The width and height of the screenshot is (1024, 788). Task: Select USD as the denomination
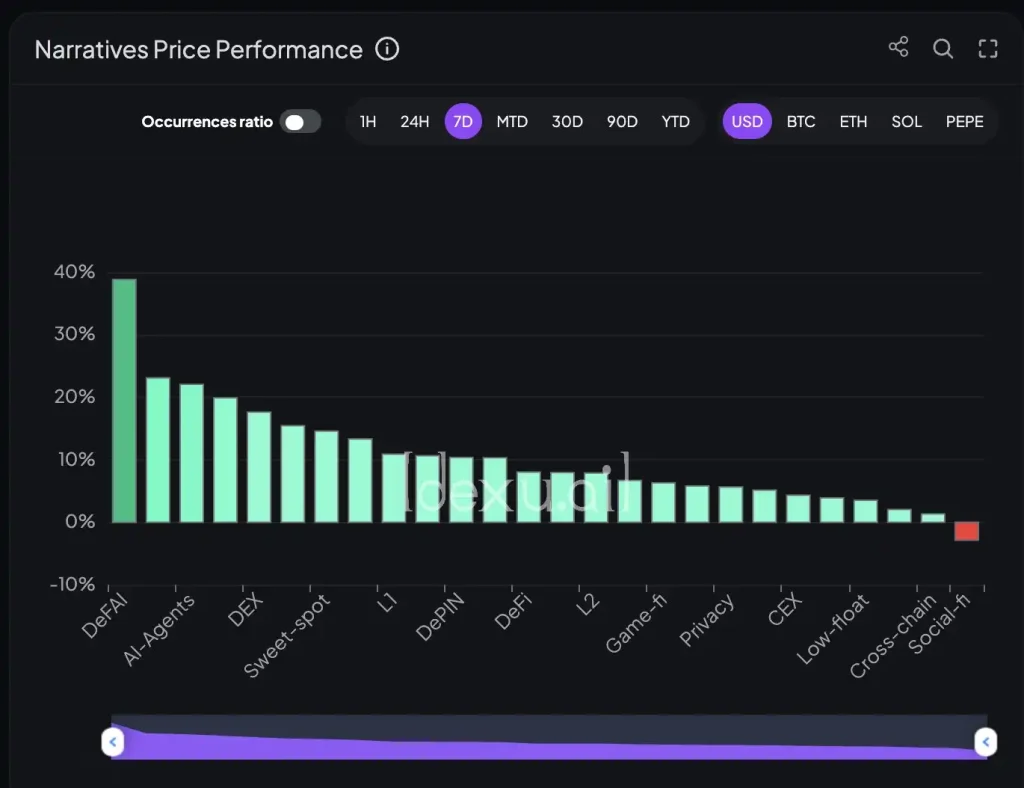(x=747, y=122)
